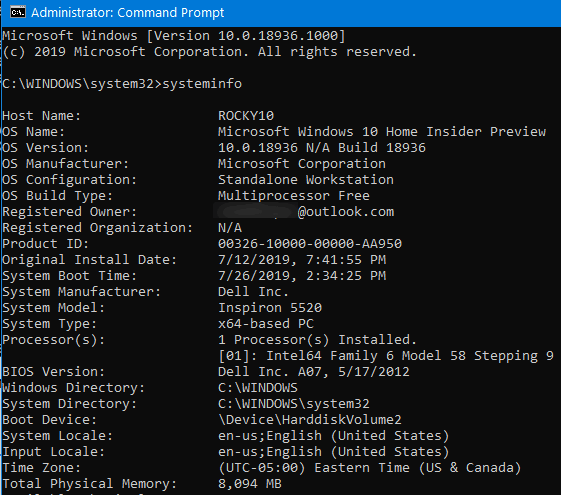Viewport: 561px width, 495px height.
Task: Click the 'Host Name:' label
Action: click(42, 116)
